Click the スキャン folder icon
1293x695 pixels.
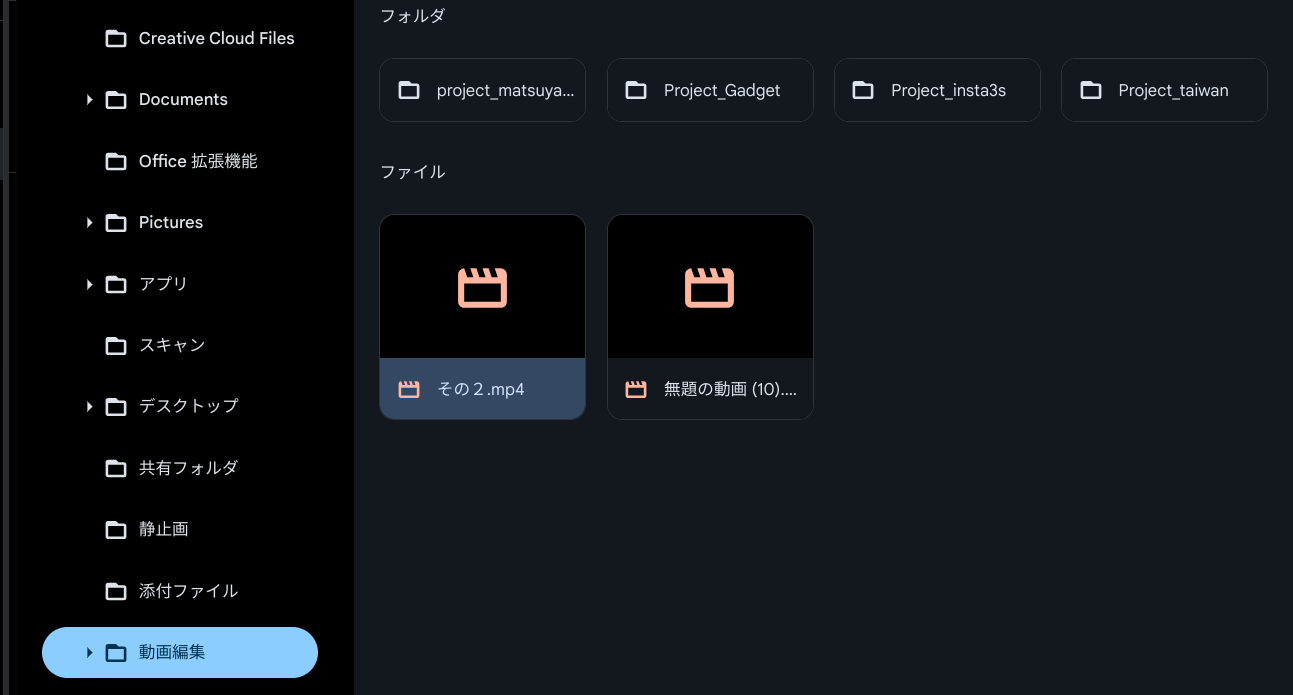(x=116, y=346)
